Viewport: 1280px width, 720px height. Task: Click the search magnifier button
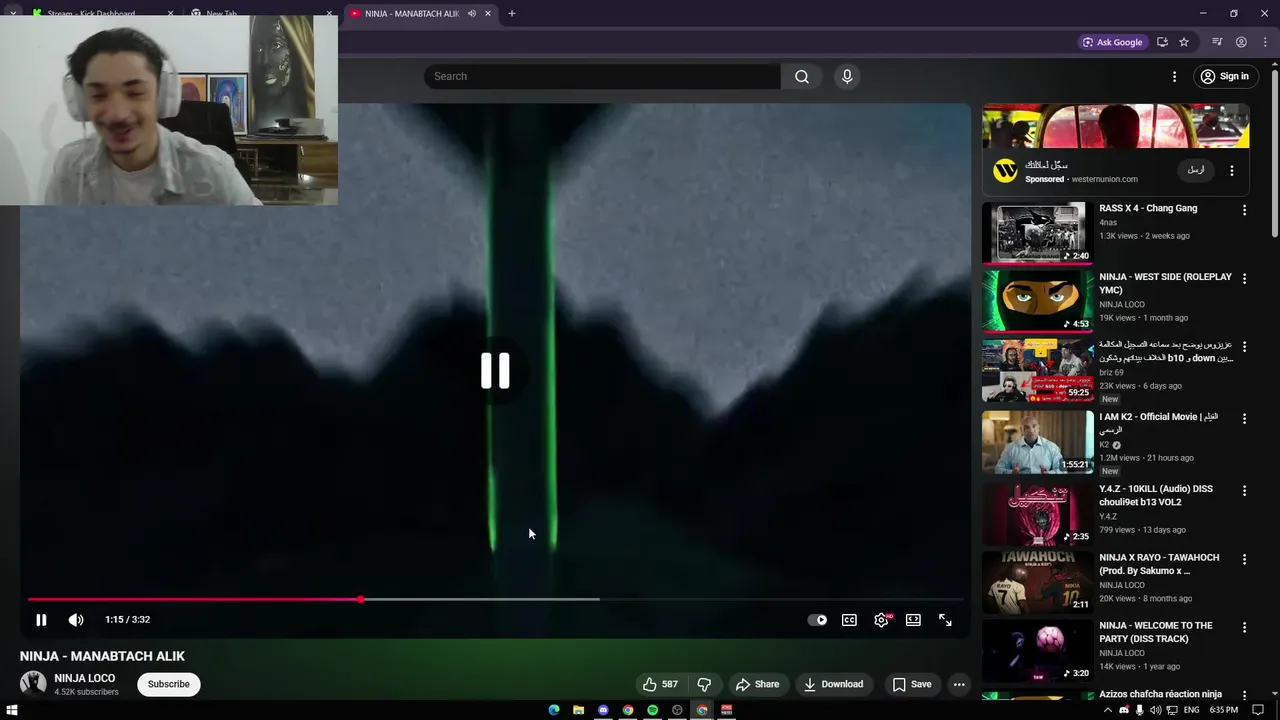click(802, 76)
